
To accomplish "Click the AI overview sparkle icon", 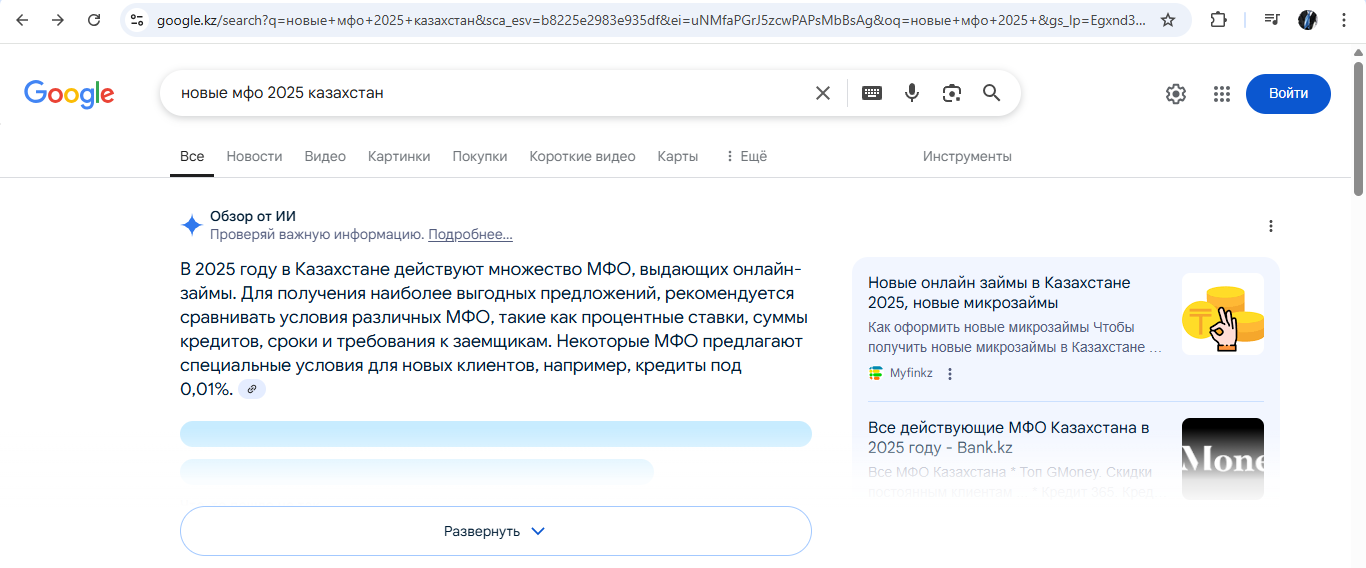I will (x=191, y=225).
